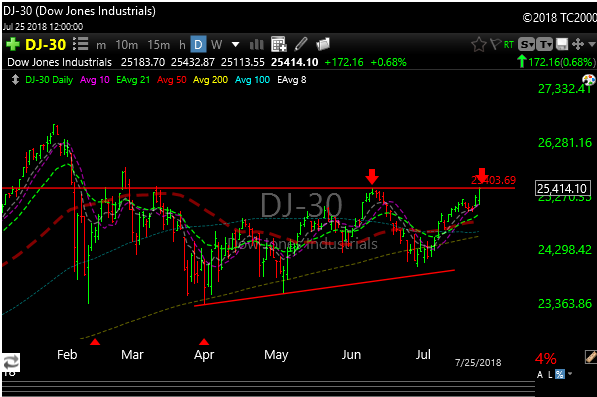Screen dimensions: 597x397
Task: Click the color palette icon near price axis
Action: 588,80
